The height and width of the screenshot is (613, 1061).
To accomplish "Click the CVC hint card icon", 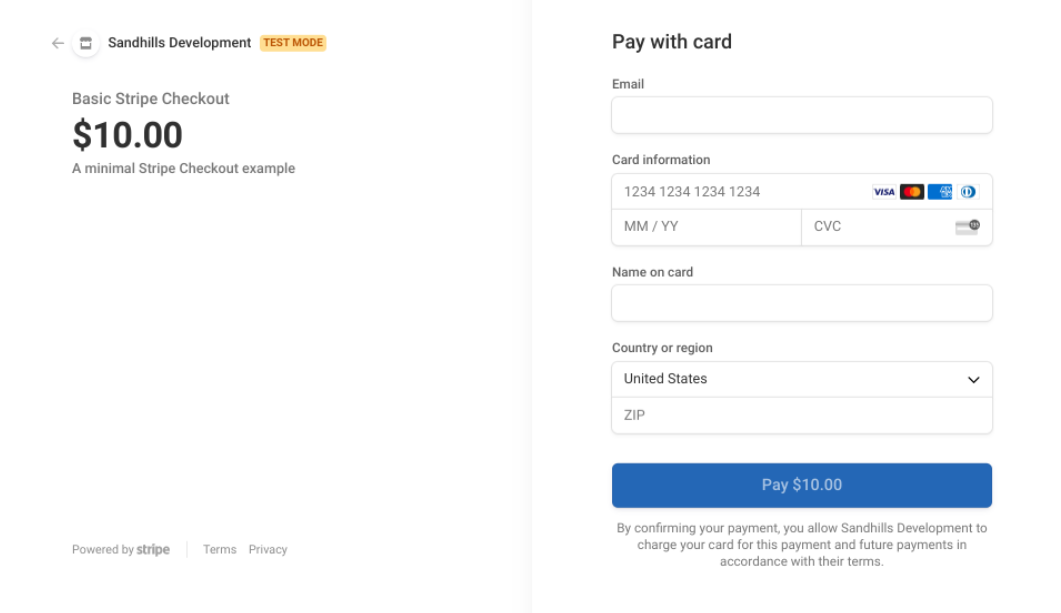I will click(968, 227).
